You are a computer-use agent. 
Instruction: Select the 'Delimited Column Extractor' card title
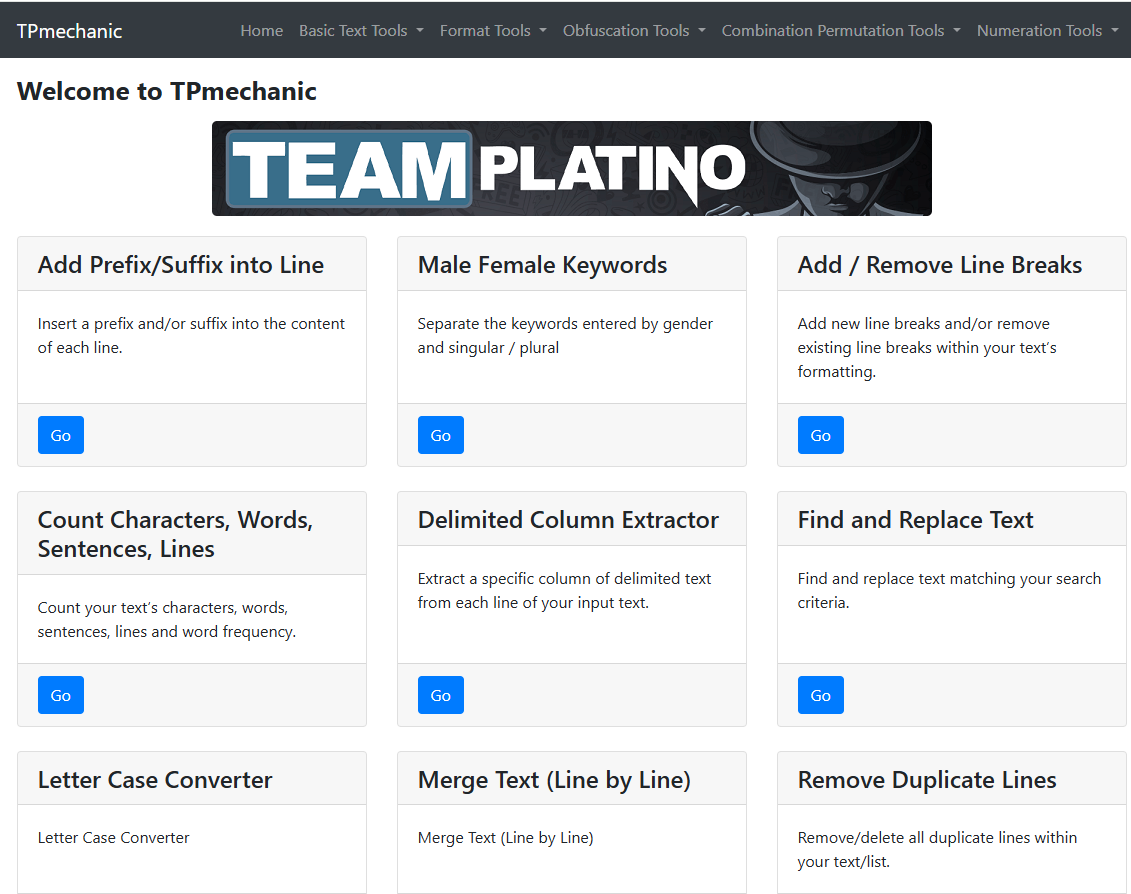[x=568, y=520]
